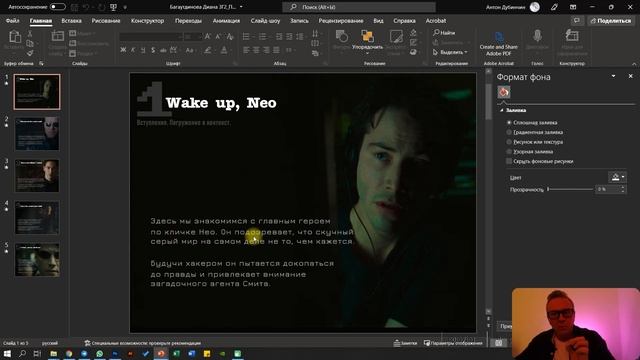
Task: Open the Заметки notes button
Action: 405,343
